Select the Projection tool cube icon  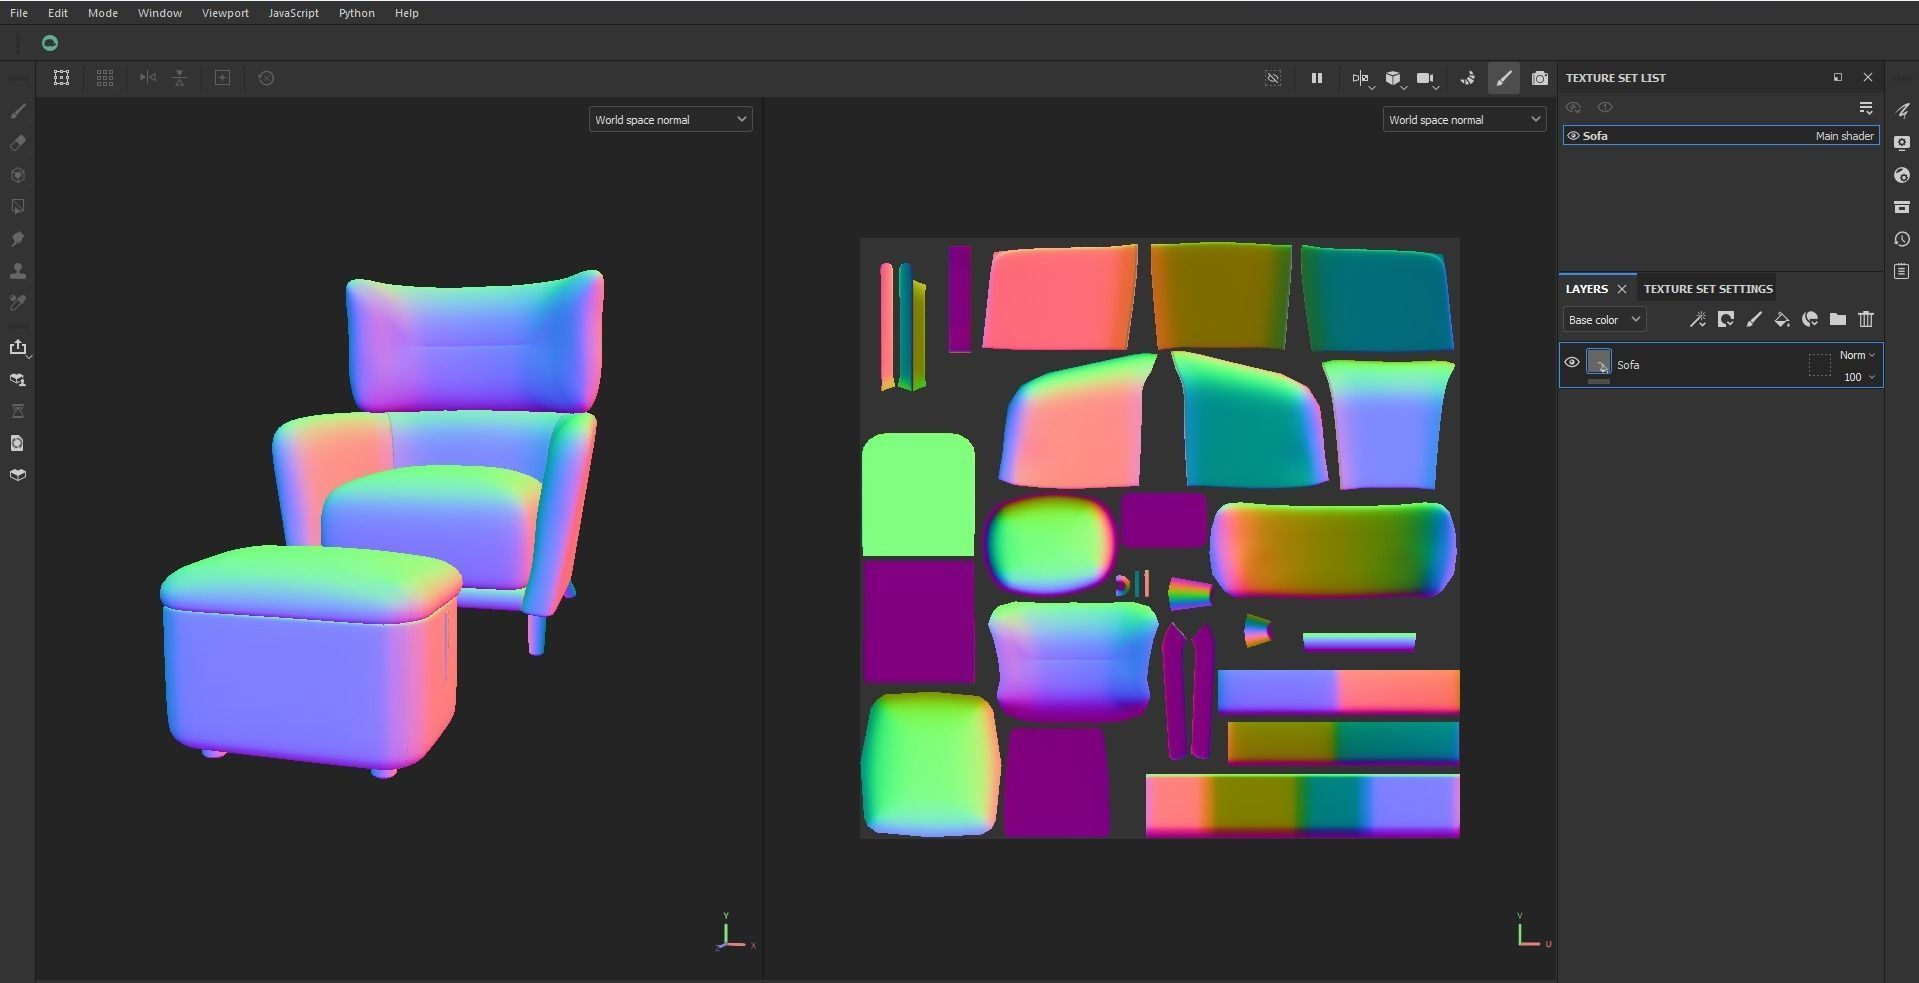18,175
